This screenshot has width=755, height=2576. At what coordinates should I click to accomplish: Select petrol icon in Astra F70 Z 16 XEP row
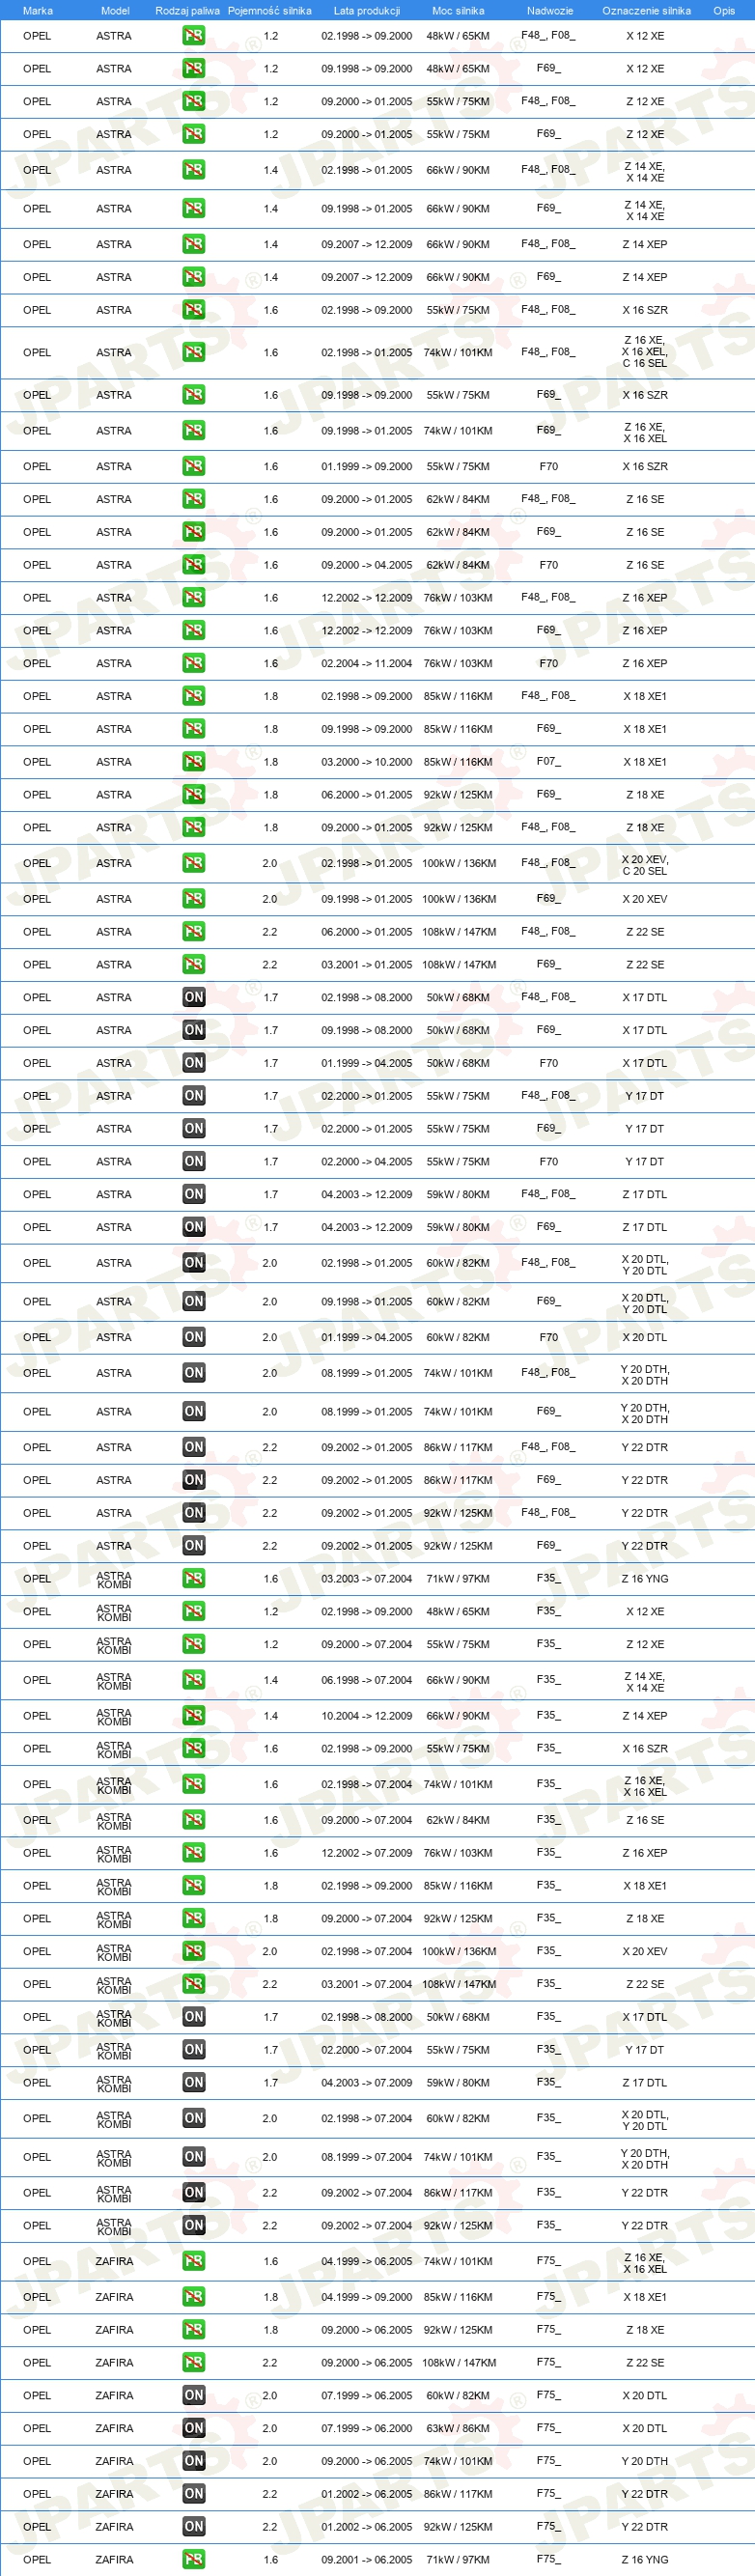click(194, 663)
